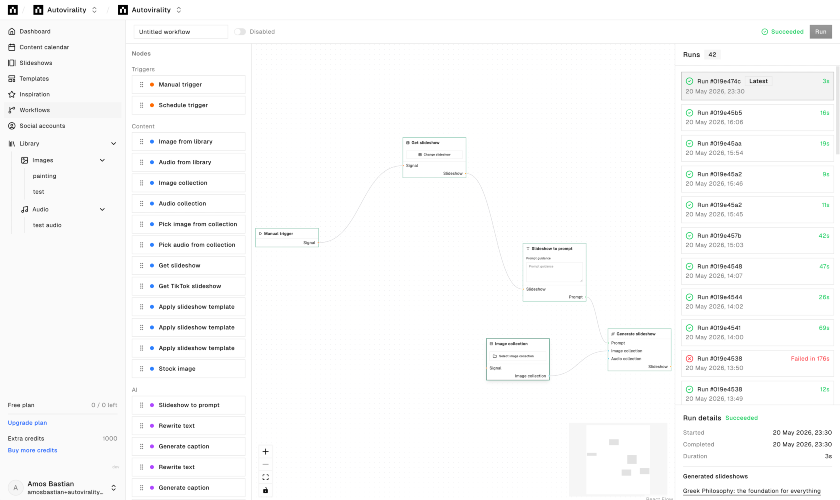Image resolution: width=840 pixels, height=500 pixels.
Task: Click drag handle of Stock image
Action: [141, 369]
